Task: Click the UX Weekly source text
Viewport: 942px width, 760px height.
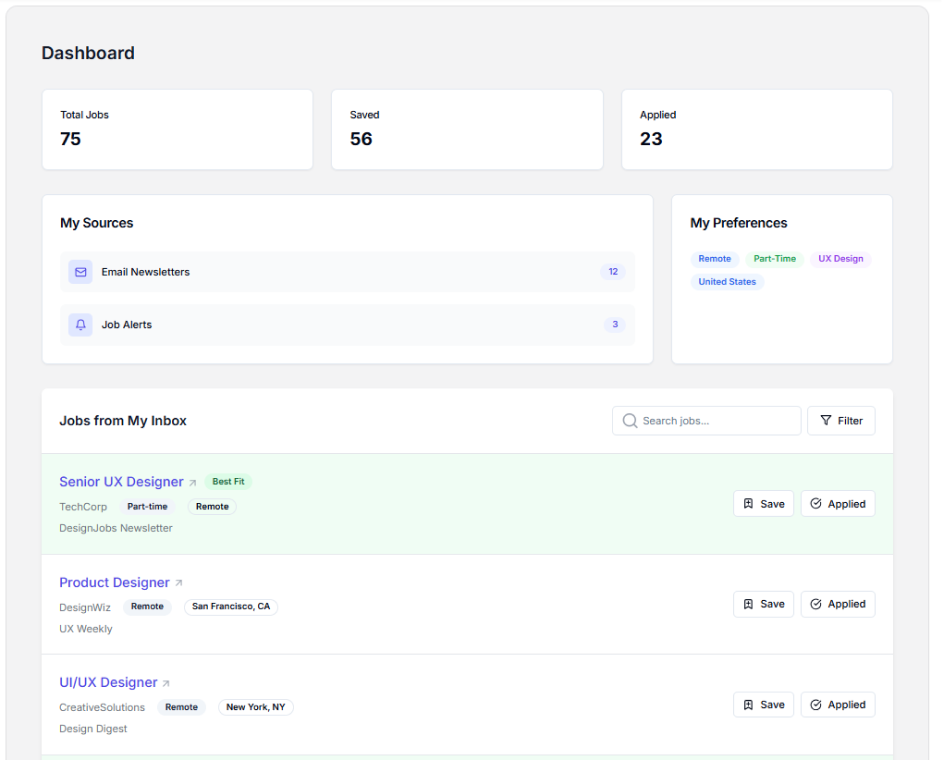Action: click(86, 629)
